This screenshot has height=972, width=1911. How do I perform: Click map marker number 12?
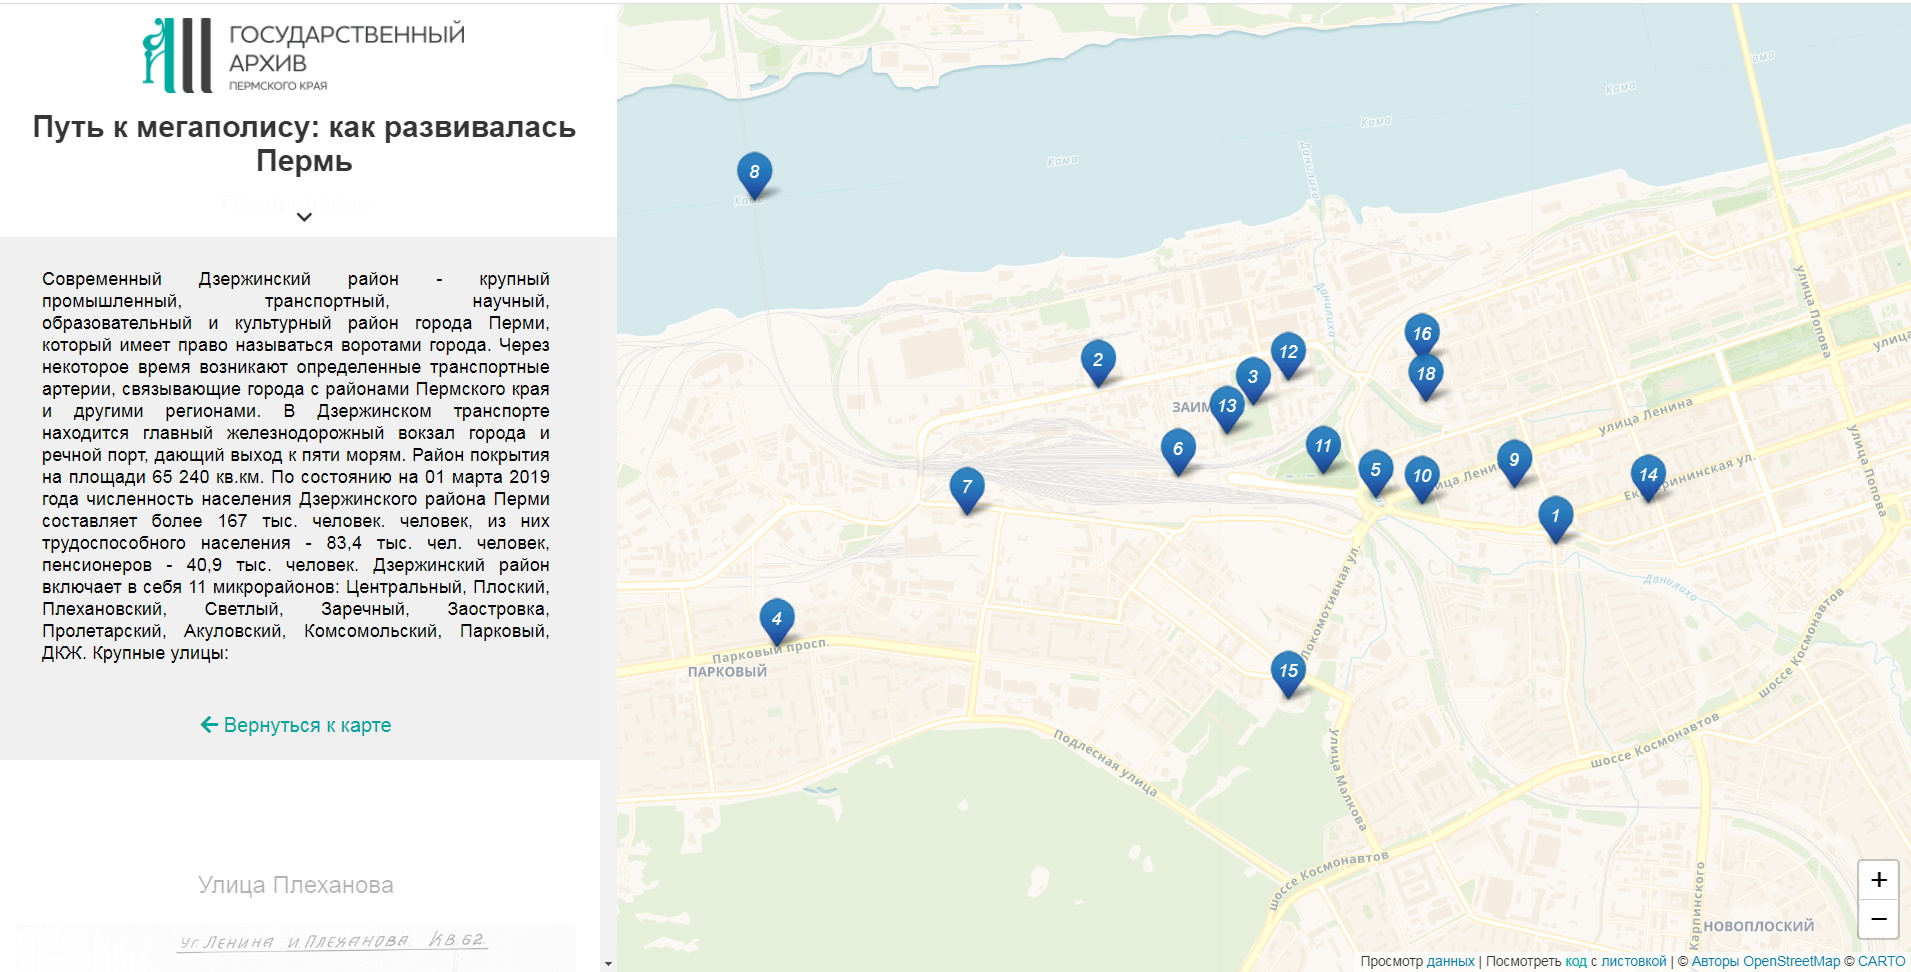pyautogui.click(x=1287, y=352)
